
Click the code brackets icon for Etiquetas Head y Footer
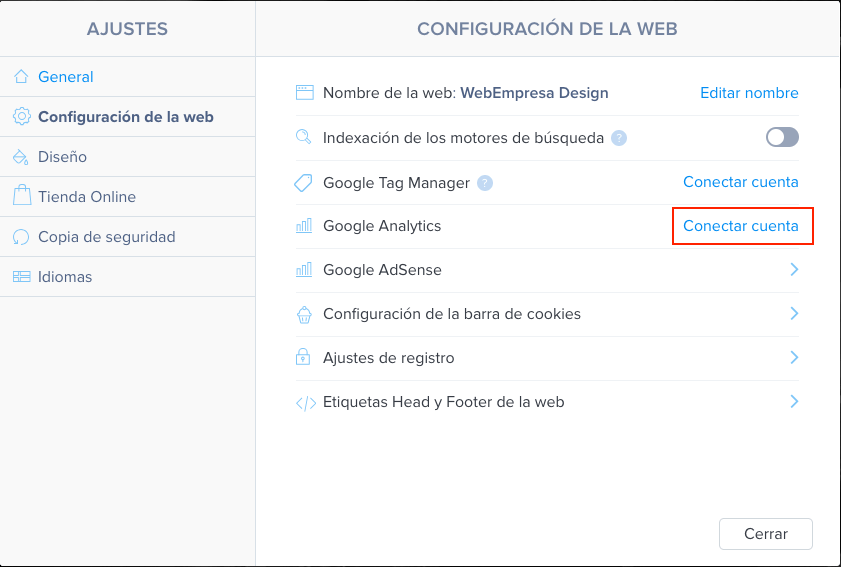tap(305, 403)
